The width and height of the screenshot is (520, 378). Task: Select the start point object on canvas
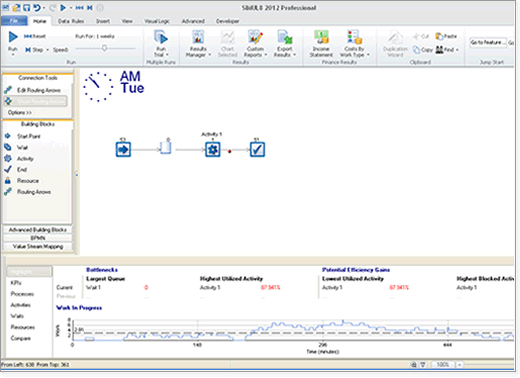coord(123,149)
